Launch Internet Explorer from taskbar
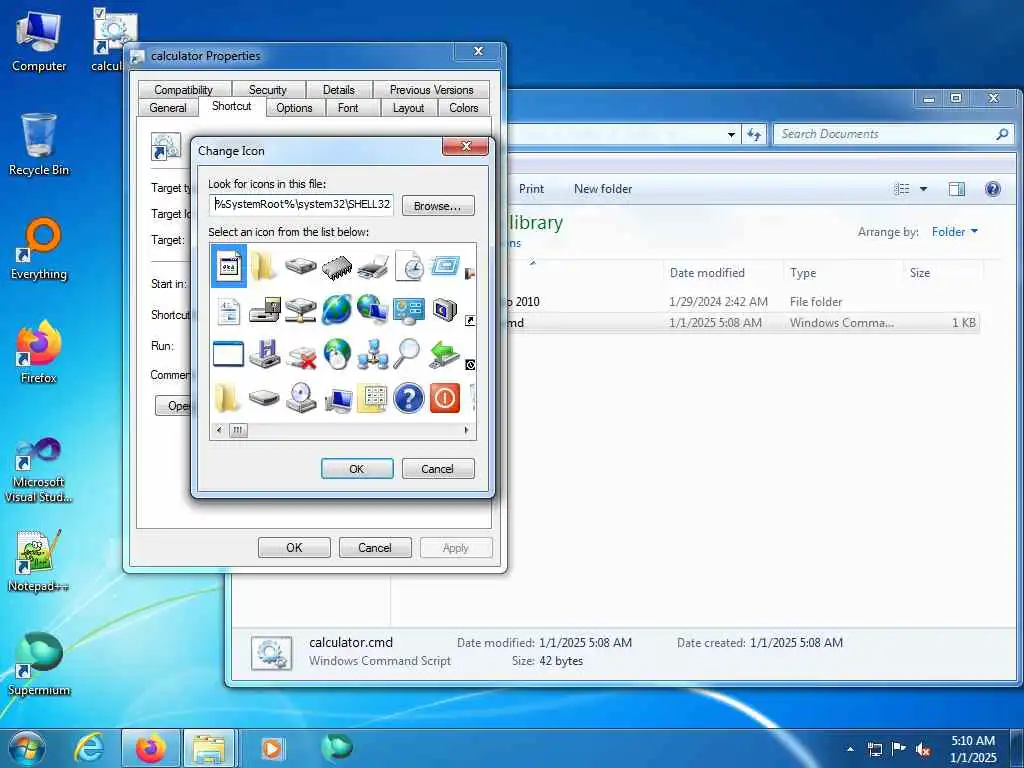 point(89,748)
